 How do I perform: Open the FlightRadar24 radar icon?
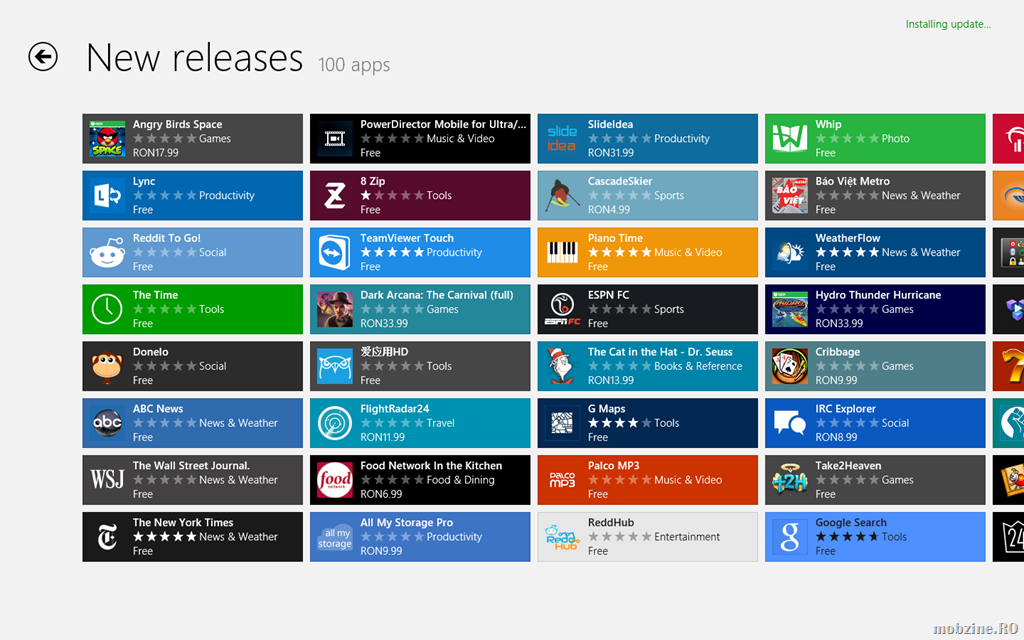[334, 423]
